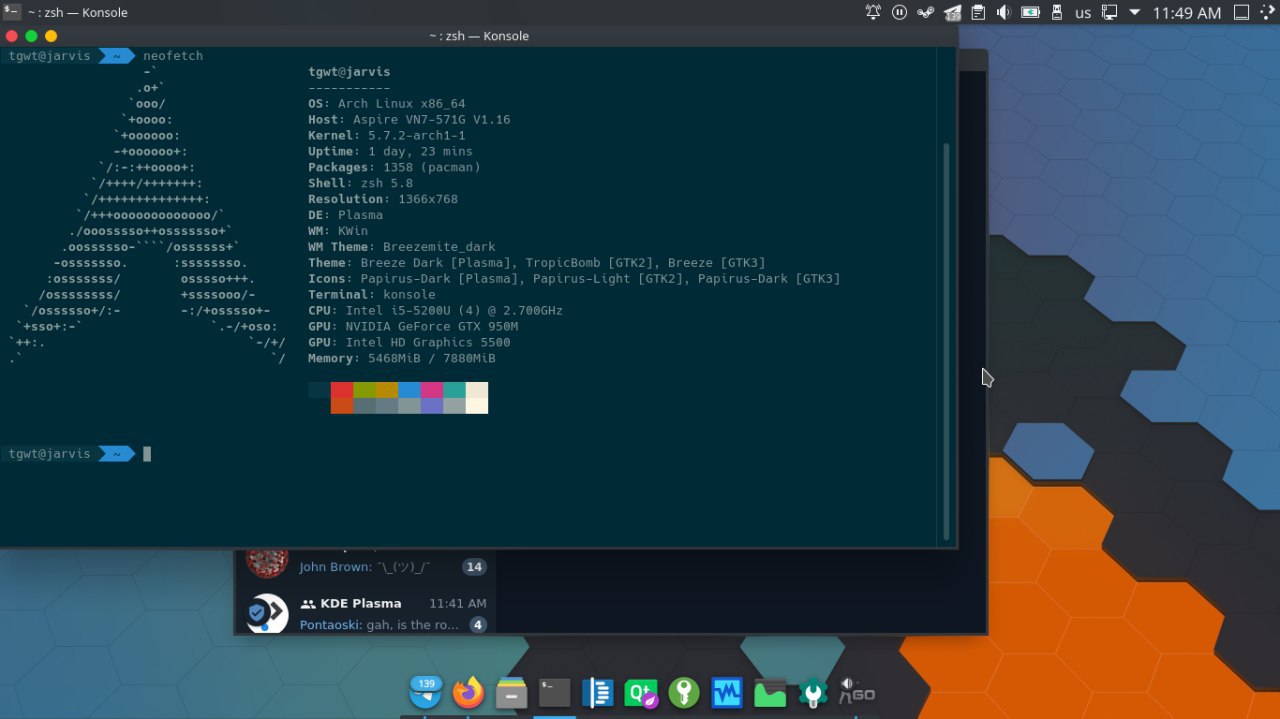Click the 'Uptime: 1 day, 23 mins' line
1280x719 pixels.
click(390, 151)
